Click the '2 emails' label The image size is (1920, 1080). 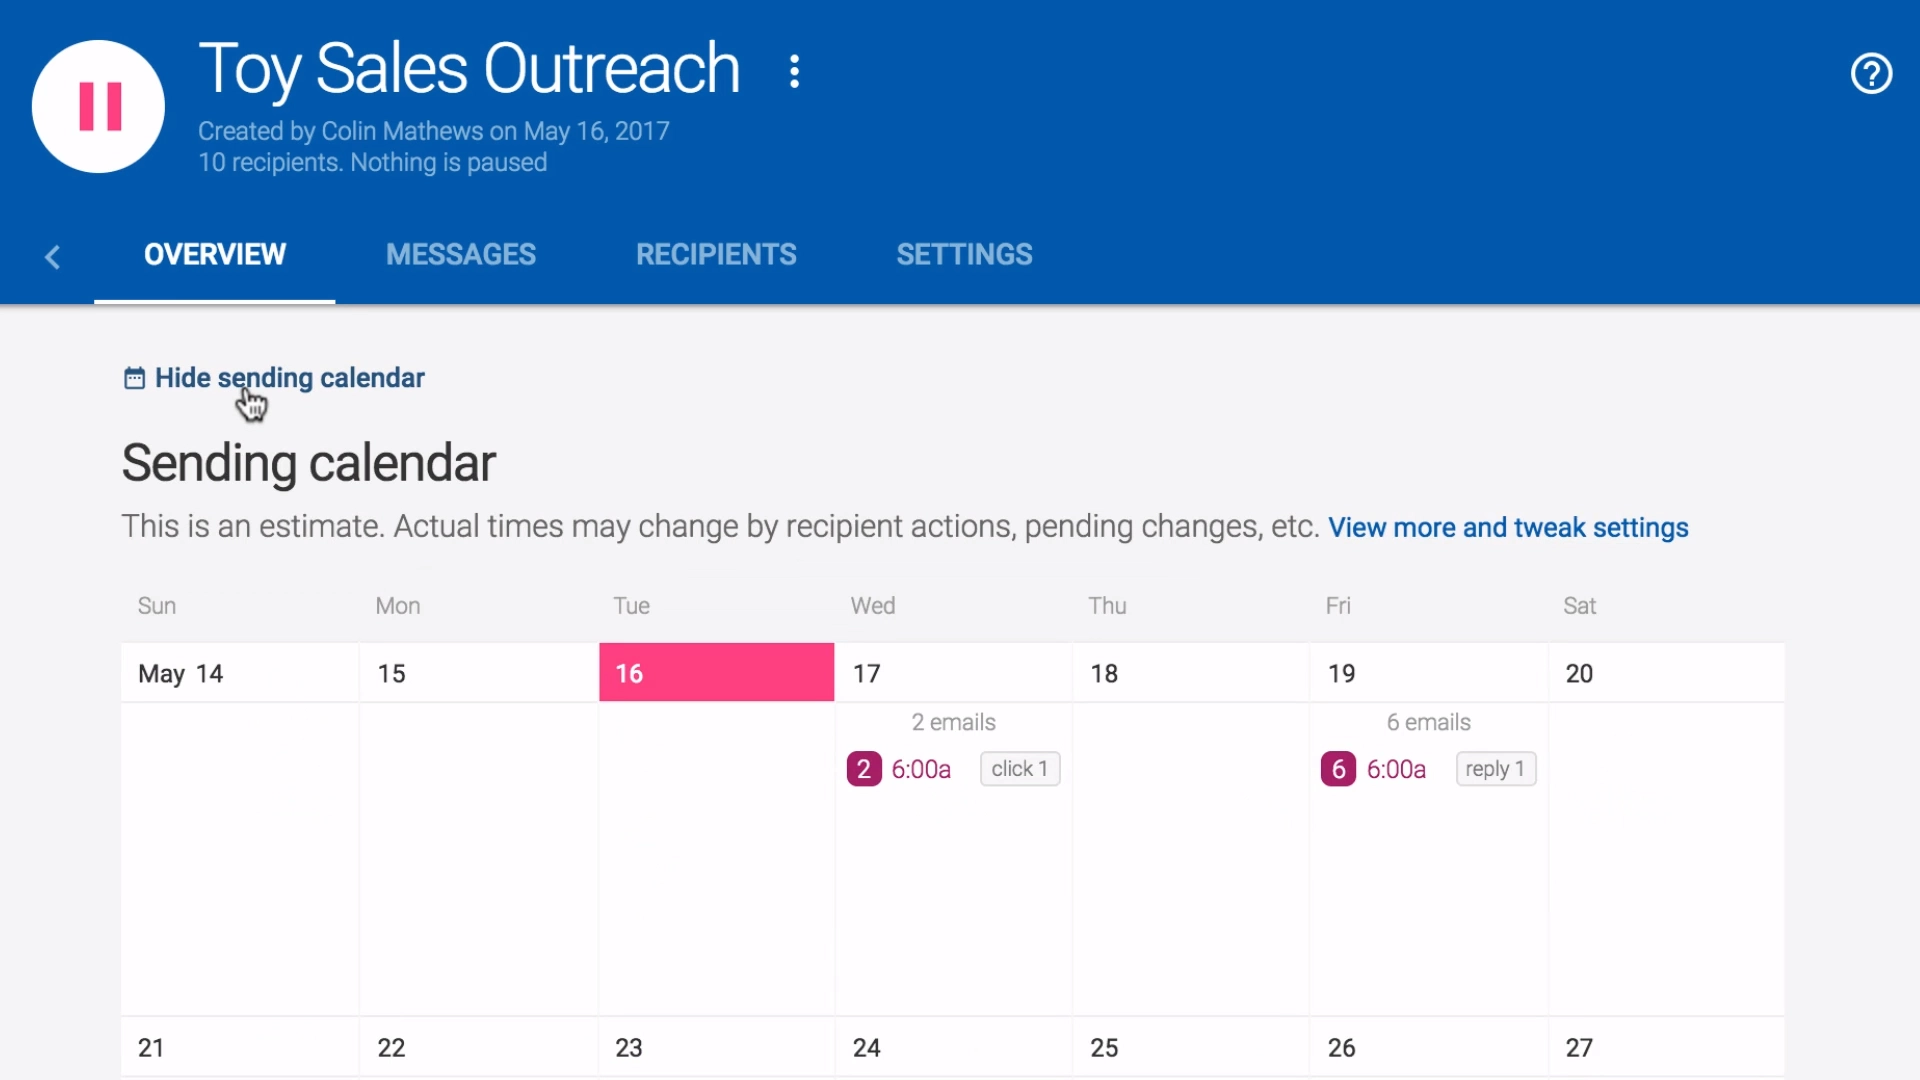click(x=953, y=722)
